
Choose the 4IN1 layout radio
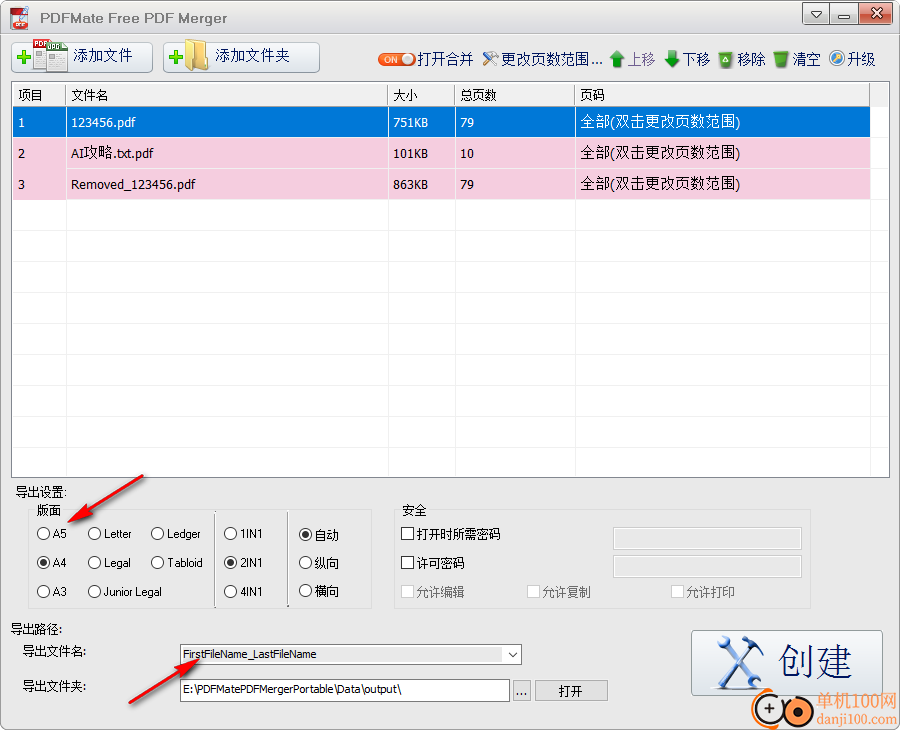point(230,591)
